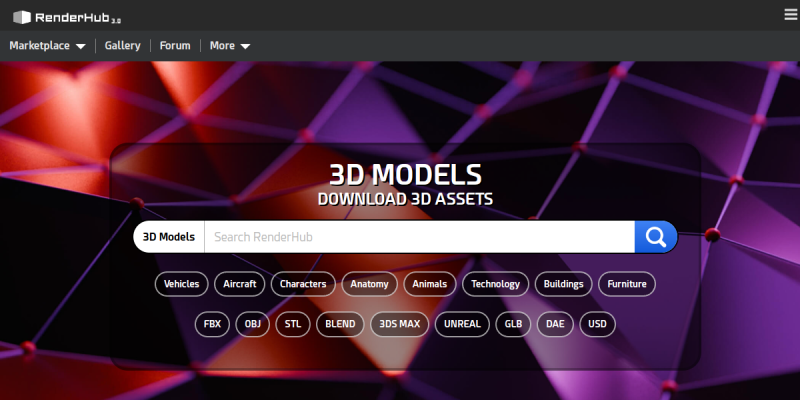This screenshot has width=800, height=400.
Task: Click the blue magnifier search button
Action: coord(656,237)
